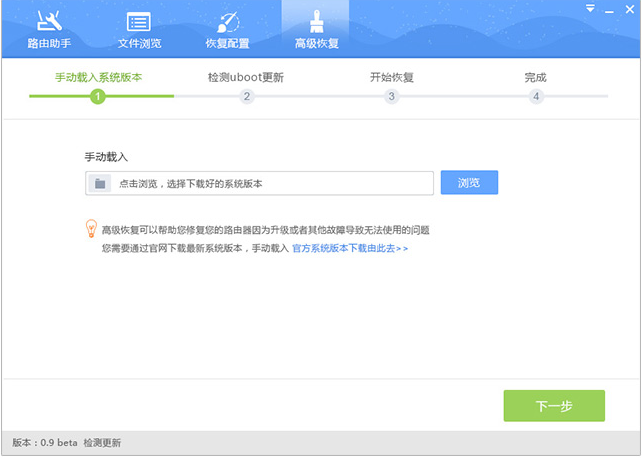Click the 手动载入系统版本 step label
This screenshot has height=458, width=642.
coord(99,77)
